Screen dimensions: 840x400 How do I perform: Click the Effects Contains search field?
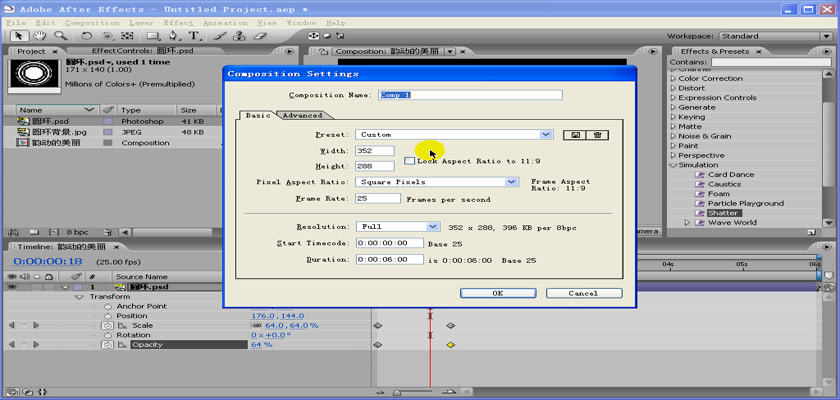tap(771, 63)
